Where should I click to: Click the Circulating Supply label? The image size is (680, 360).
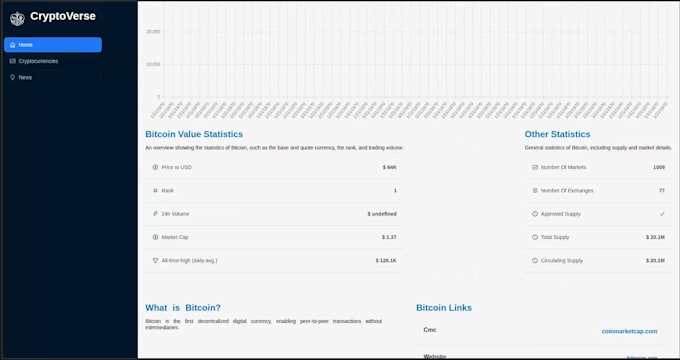point(562,261)
